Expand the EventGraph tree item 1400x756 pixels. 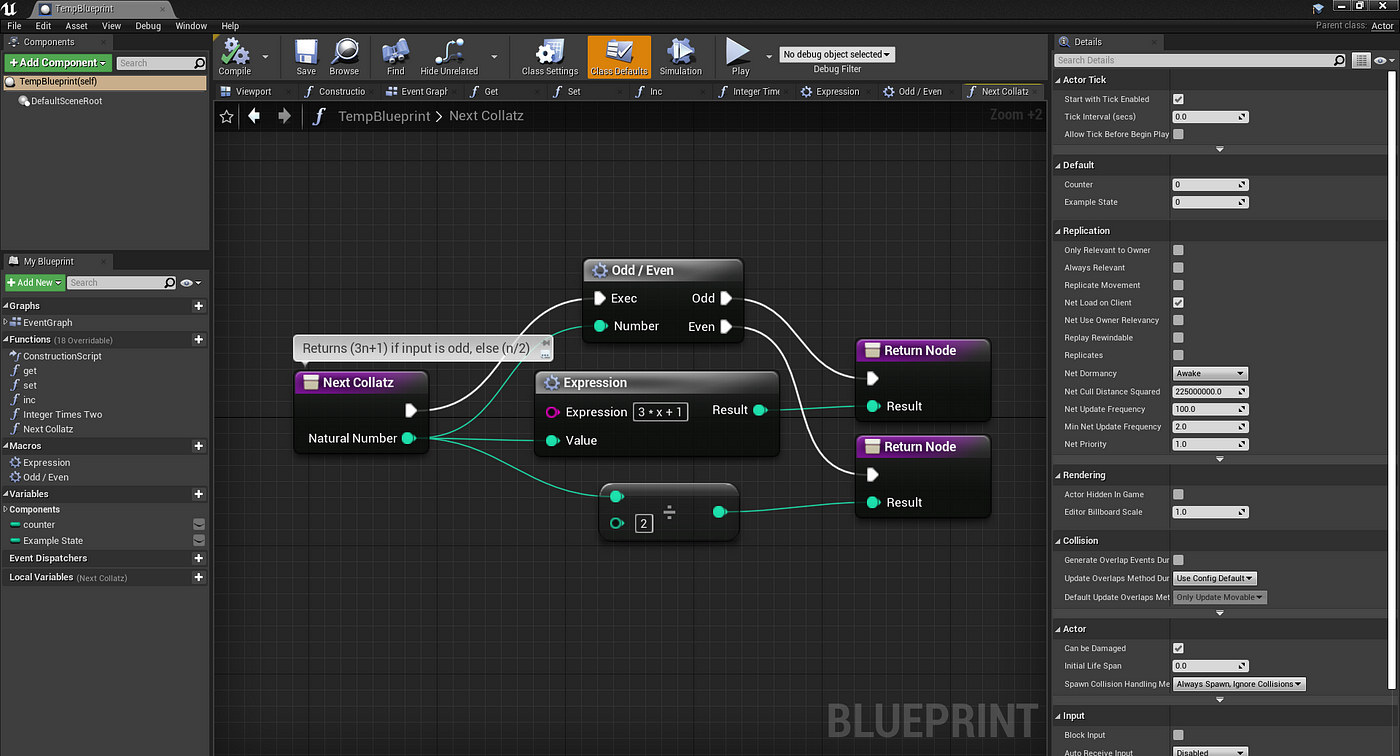[6, 322]
